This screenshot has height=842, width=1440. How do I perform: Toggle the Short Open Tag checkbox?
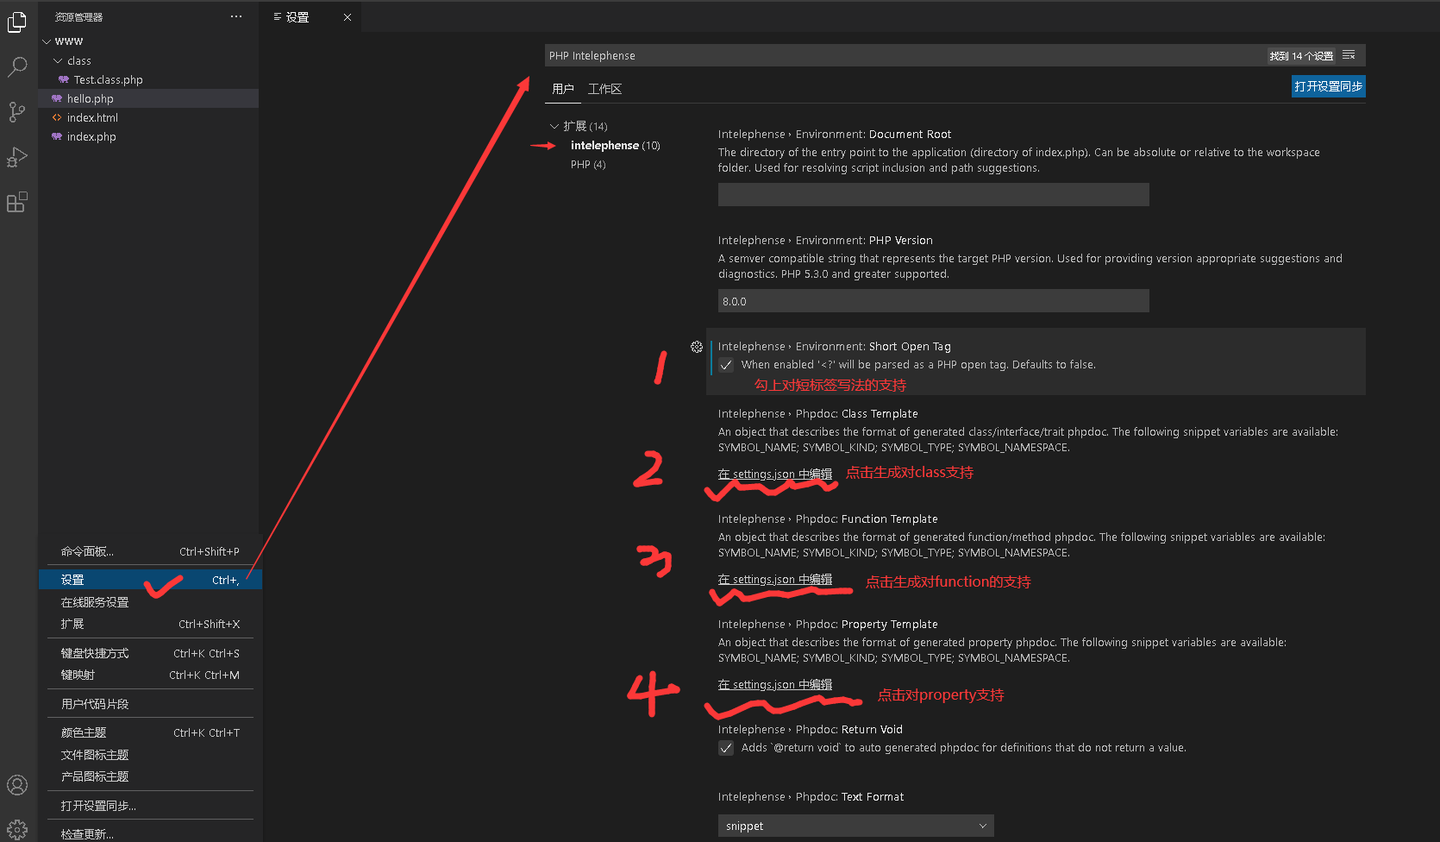click(726, 365)
